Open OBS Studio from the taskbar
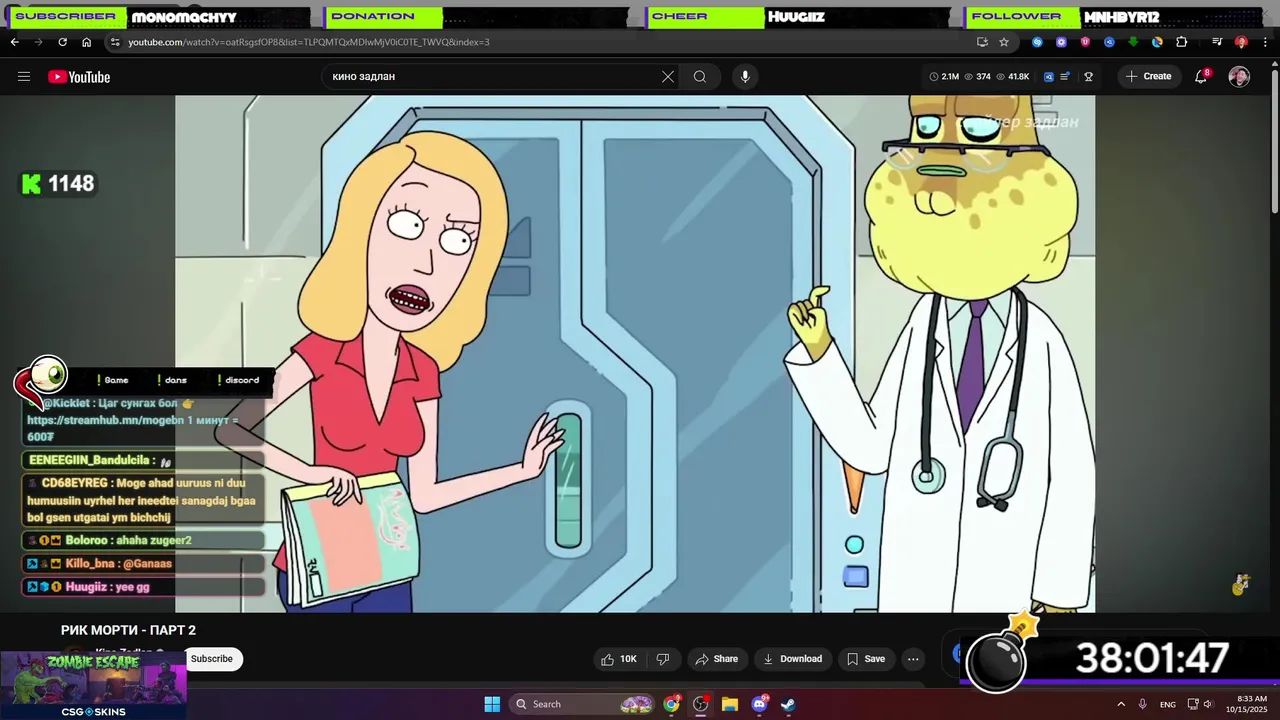1280x720 pixels. point(700,704)
